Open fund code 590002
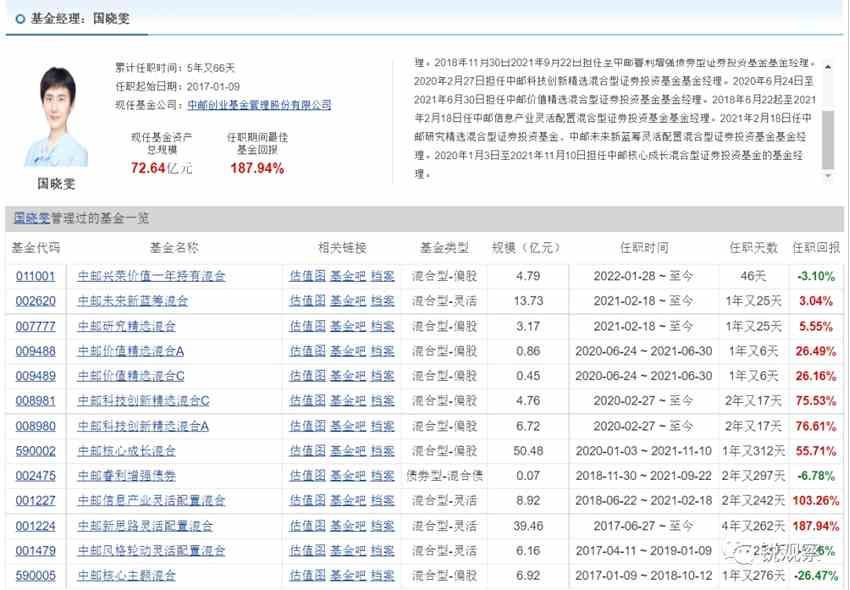Screen dimensions: 850x590 click(35, 451)
